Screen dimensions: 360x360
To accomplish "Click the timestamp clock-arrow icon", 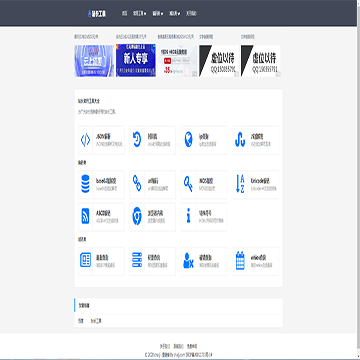I will (x=137, y=140).
